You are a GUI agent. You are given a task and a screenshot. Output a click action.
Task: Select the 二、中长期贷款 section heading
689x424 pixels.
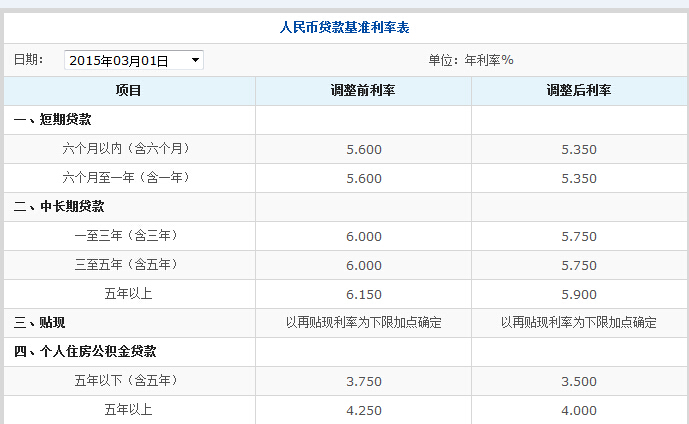[59, 207]
